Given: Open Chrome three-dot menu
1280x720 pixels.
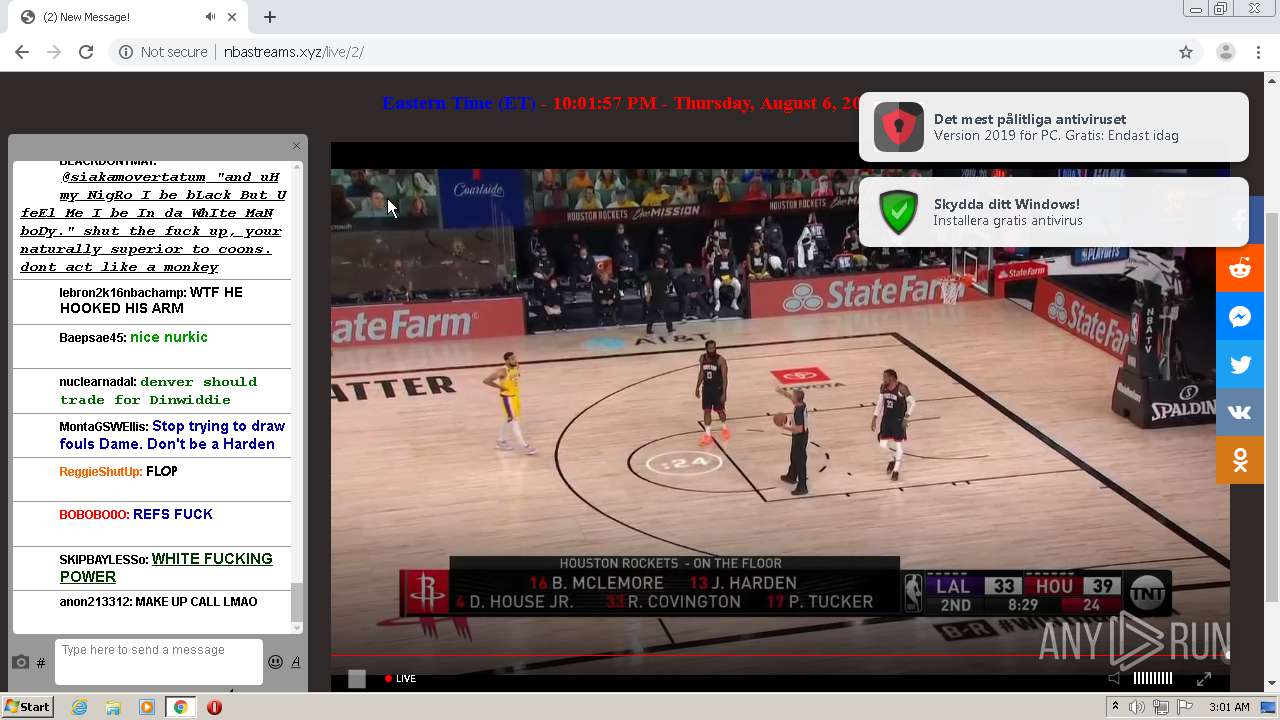Looking at the screenshot, I should [x=1258, y=52].
